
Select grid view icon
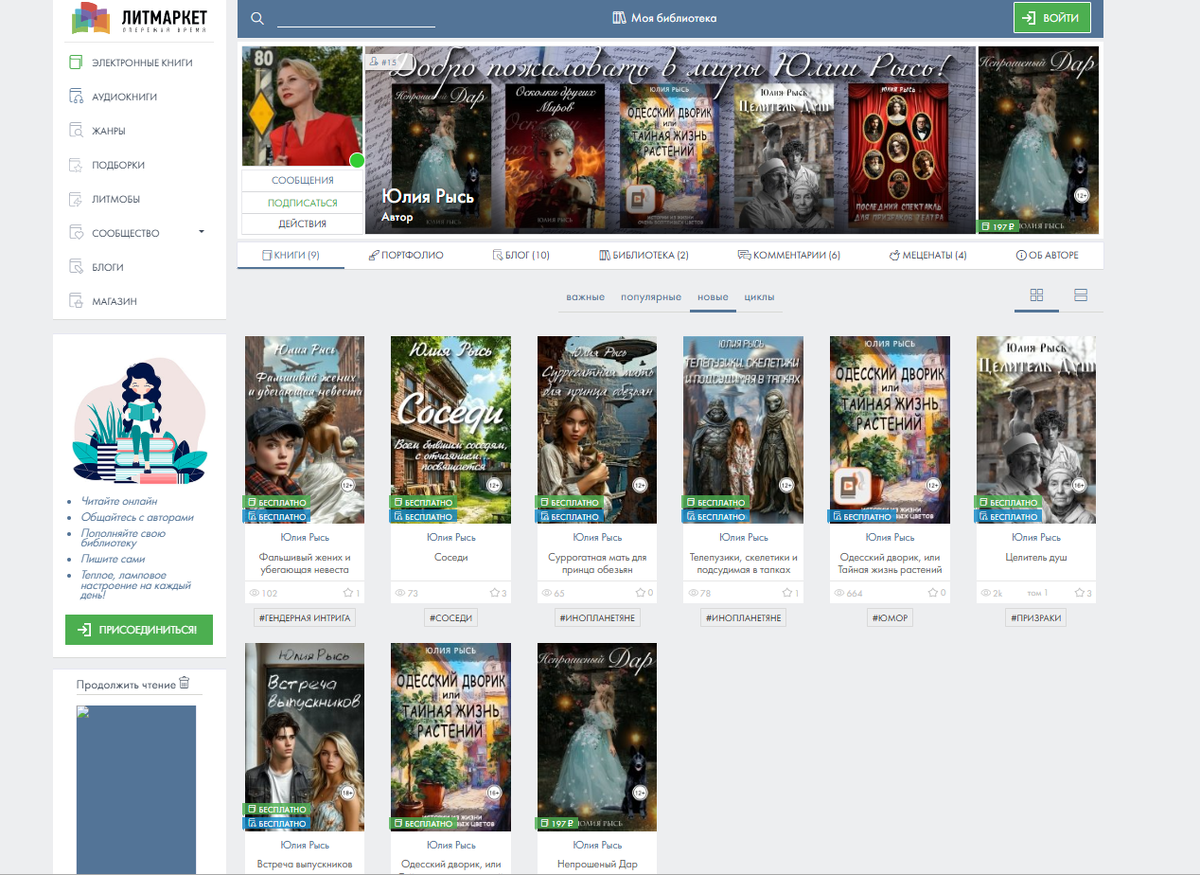coord(1037,295)
